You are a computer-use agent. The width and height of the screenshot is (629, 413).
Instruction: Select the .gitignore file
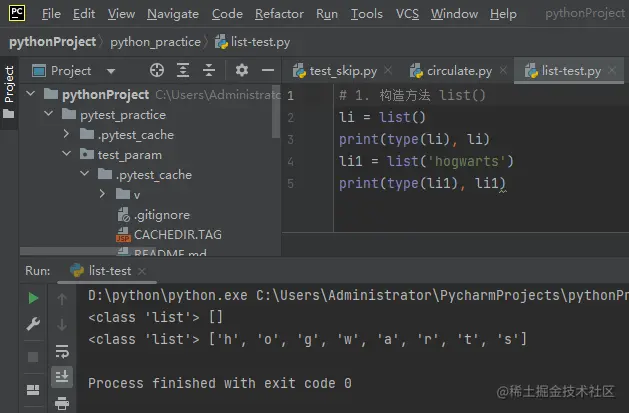[154, 215]
